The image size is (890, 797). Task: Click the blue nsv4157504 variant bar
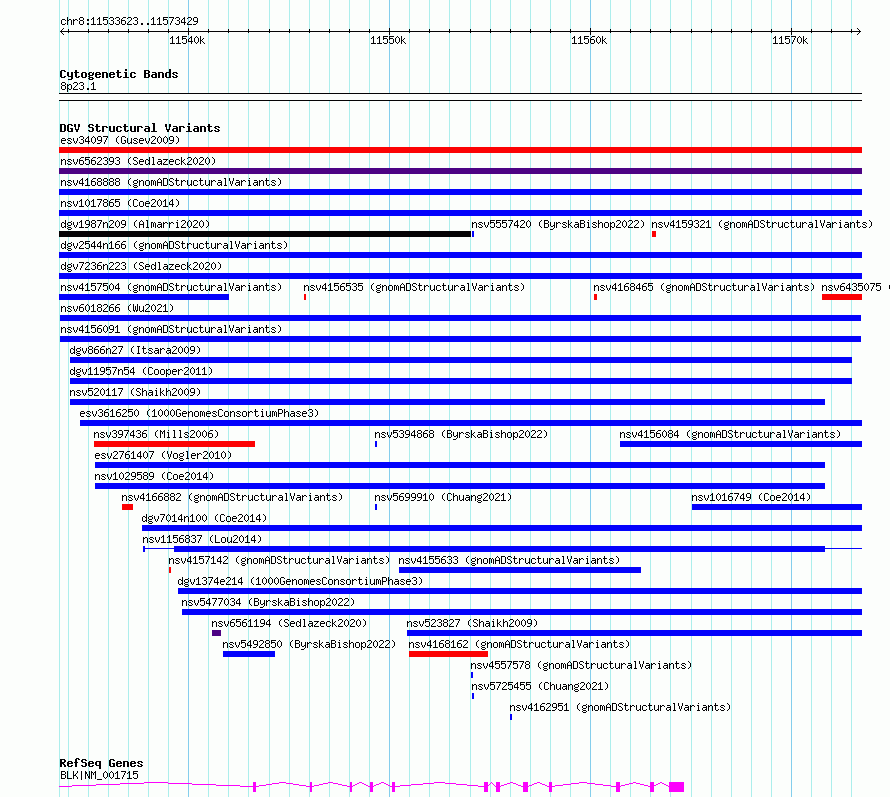pyautogui.click(x=144, y=297)
